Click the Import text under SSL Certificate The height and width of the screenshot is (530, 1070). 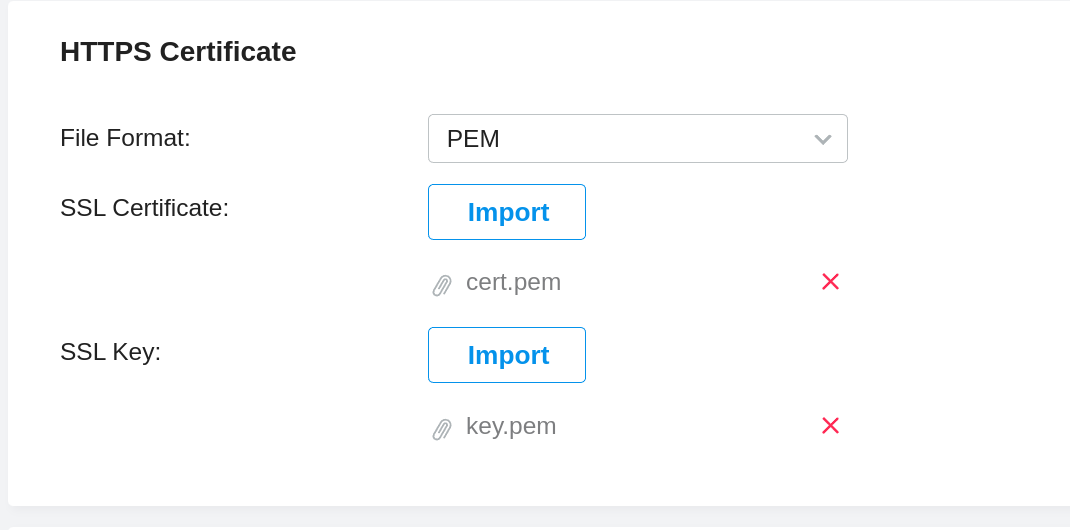(508, 212)
